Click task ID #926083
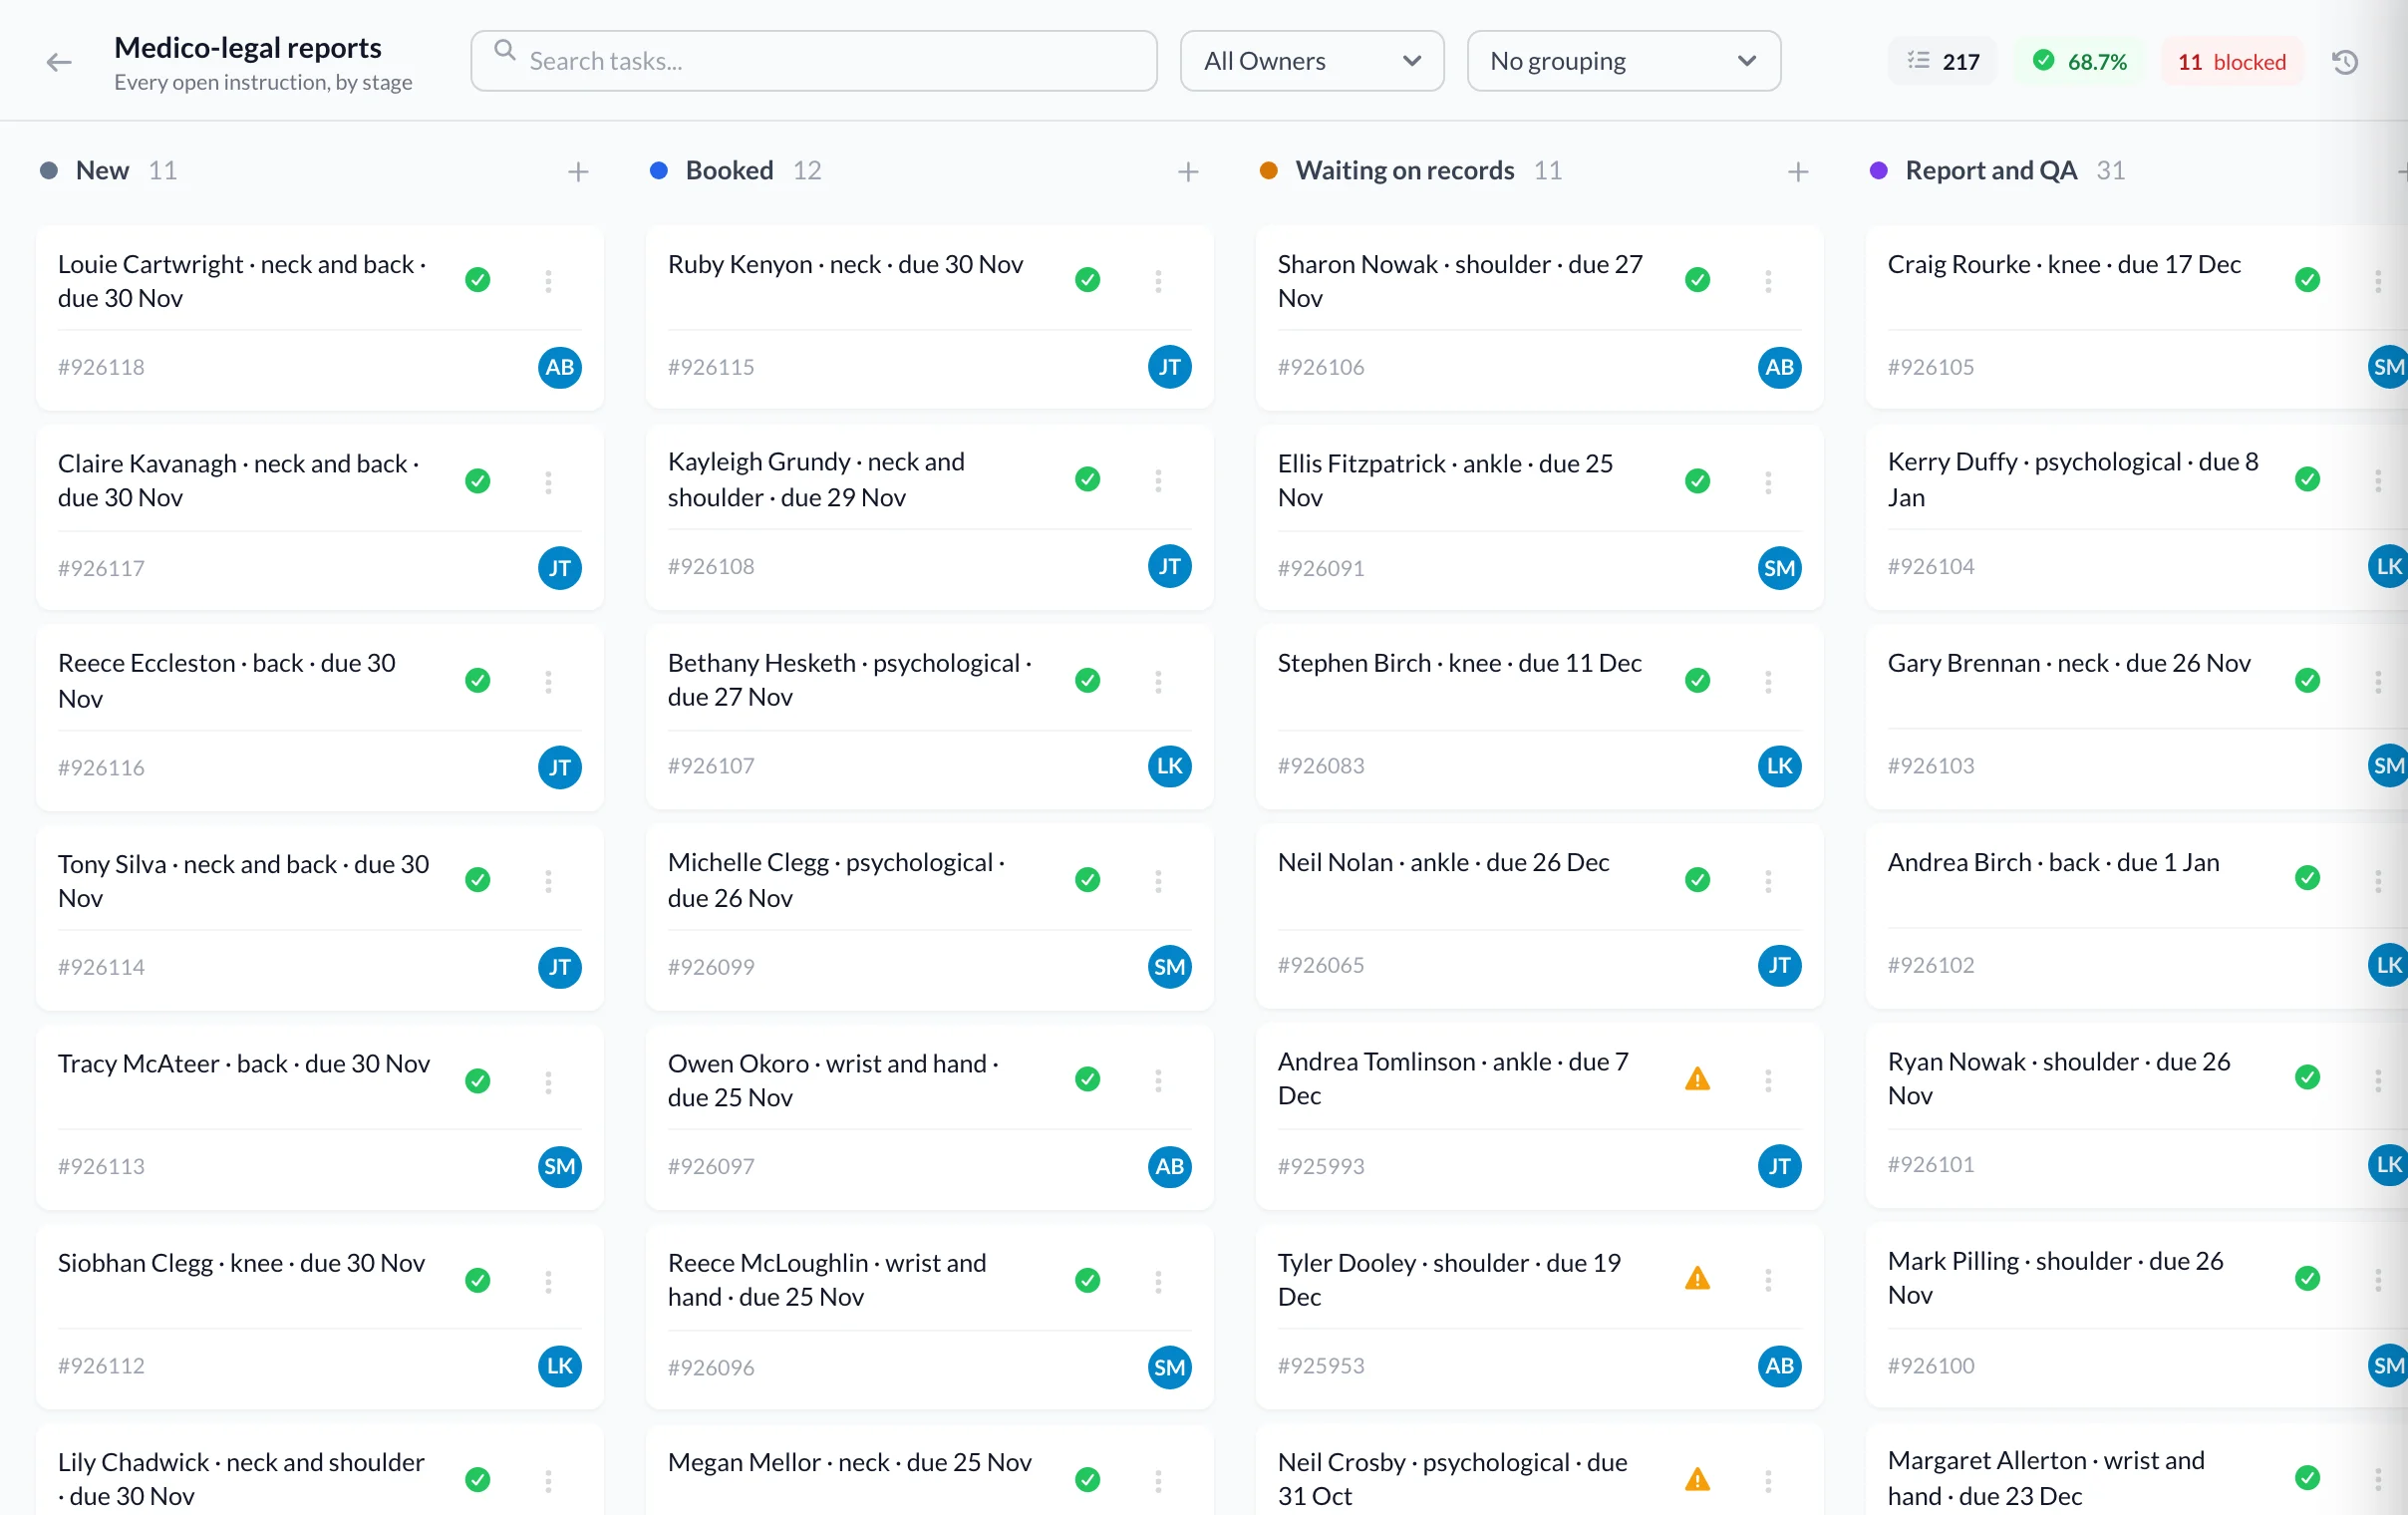The image size is (2408, 1515). (1321, 766)
